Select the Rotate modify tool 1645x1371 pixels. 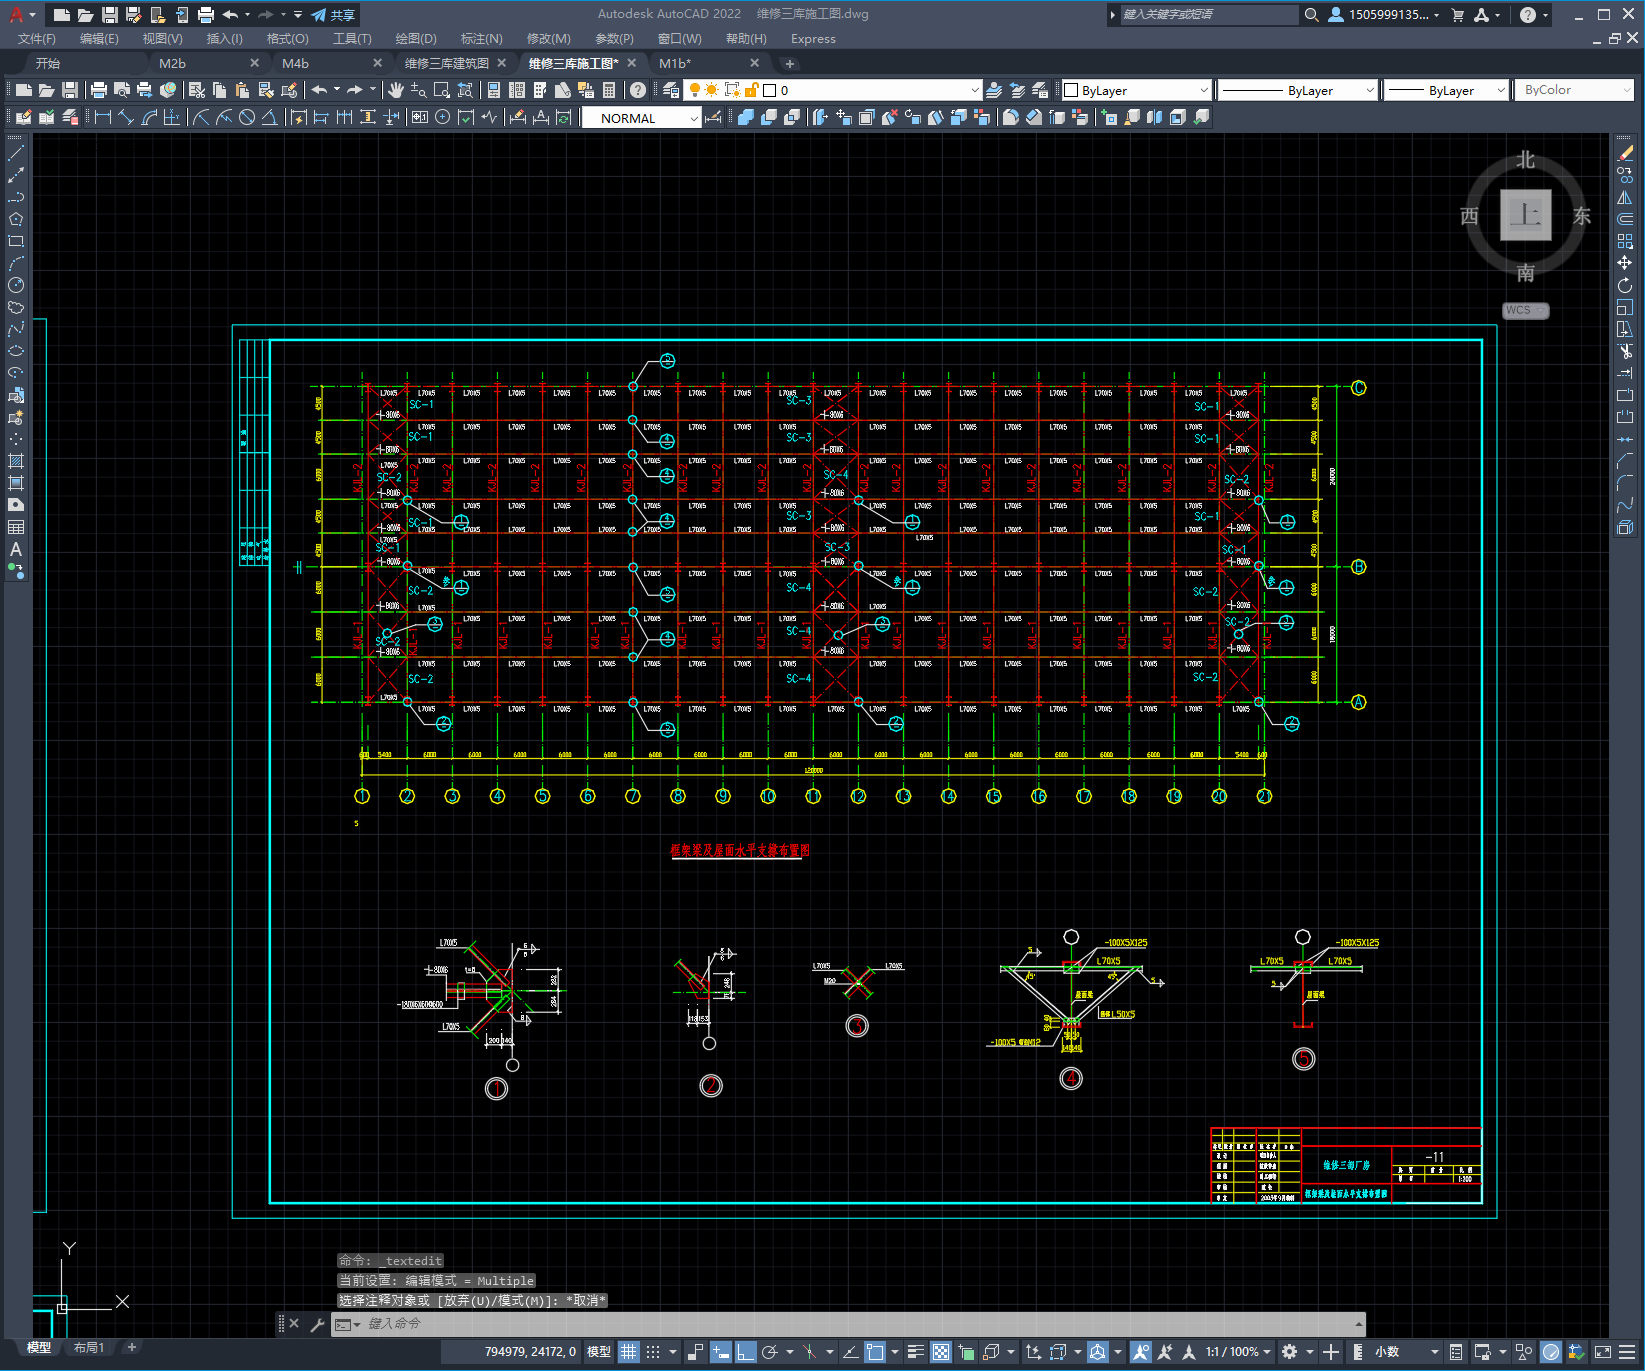pos(1625,285)
